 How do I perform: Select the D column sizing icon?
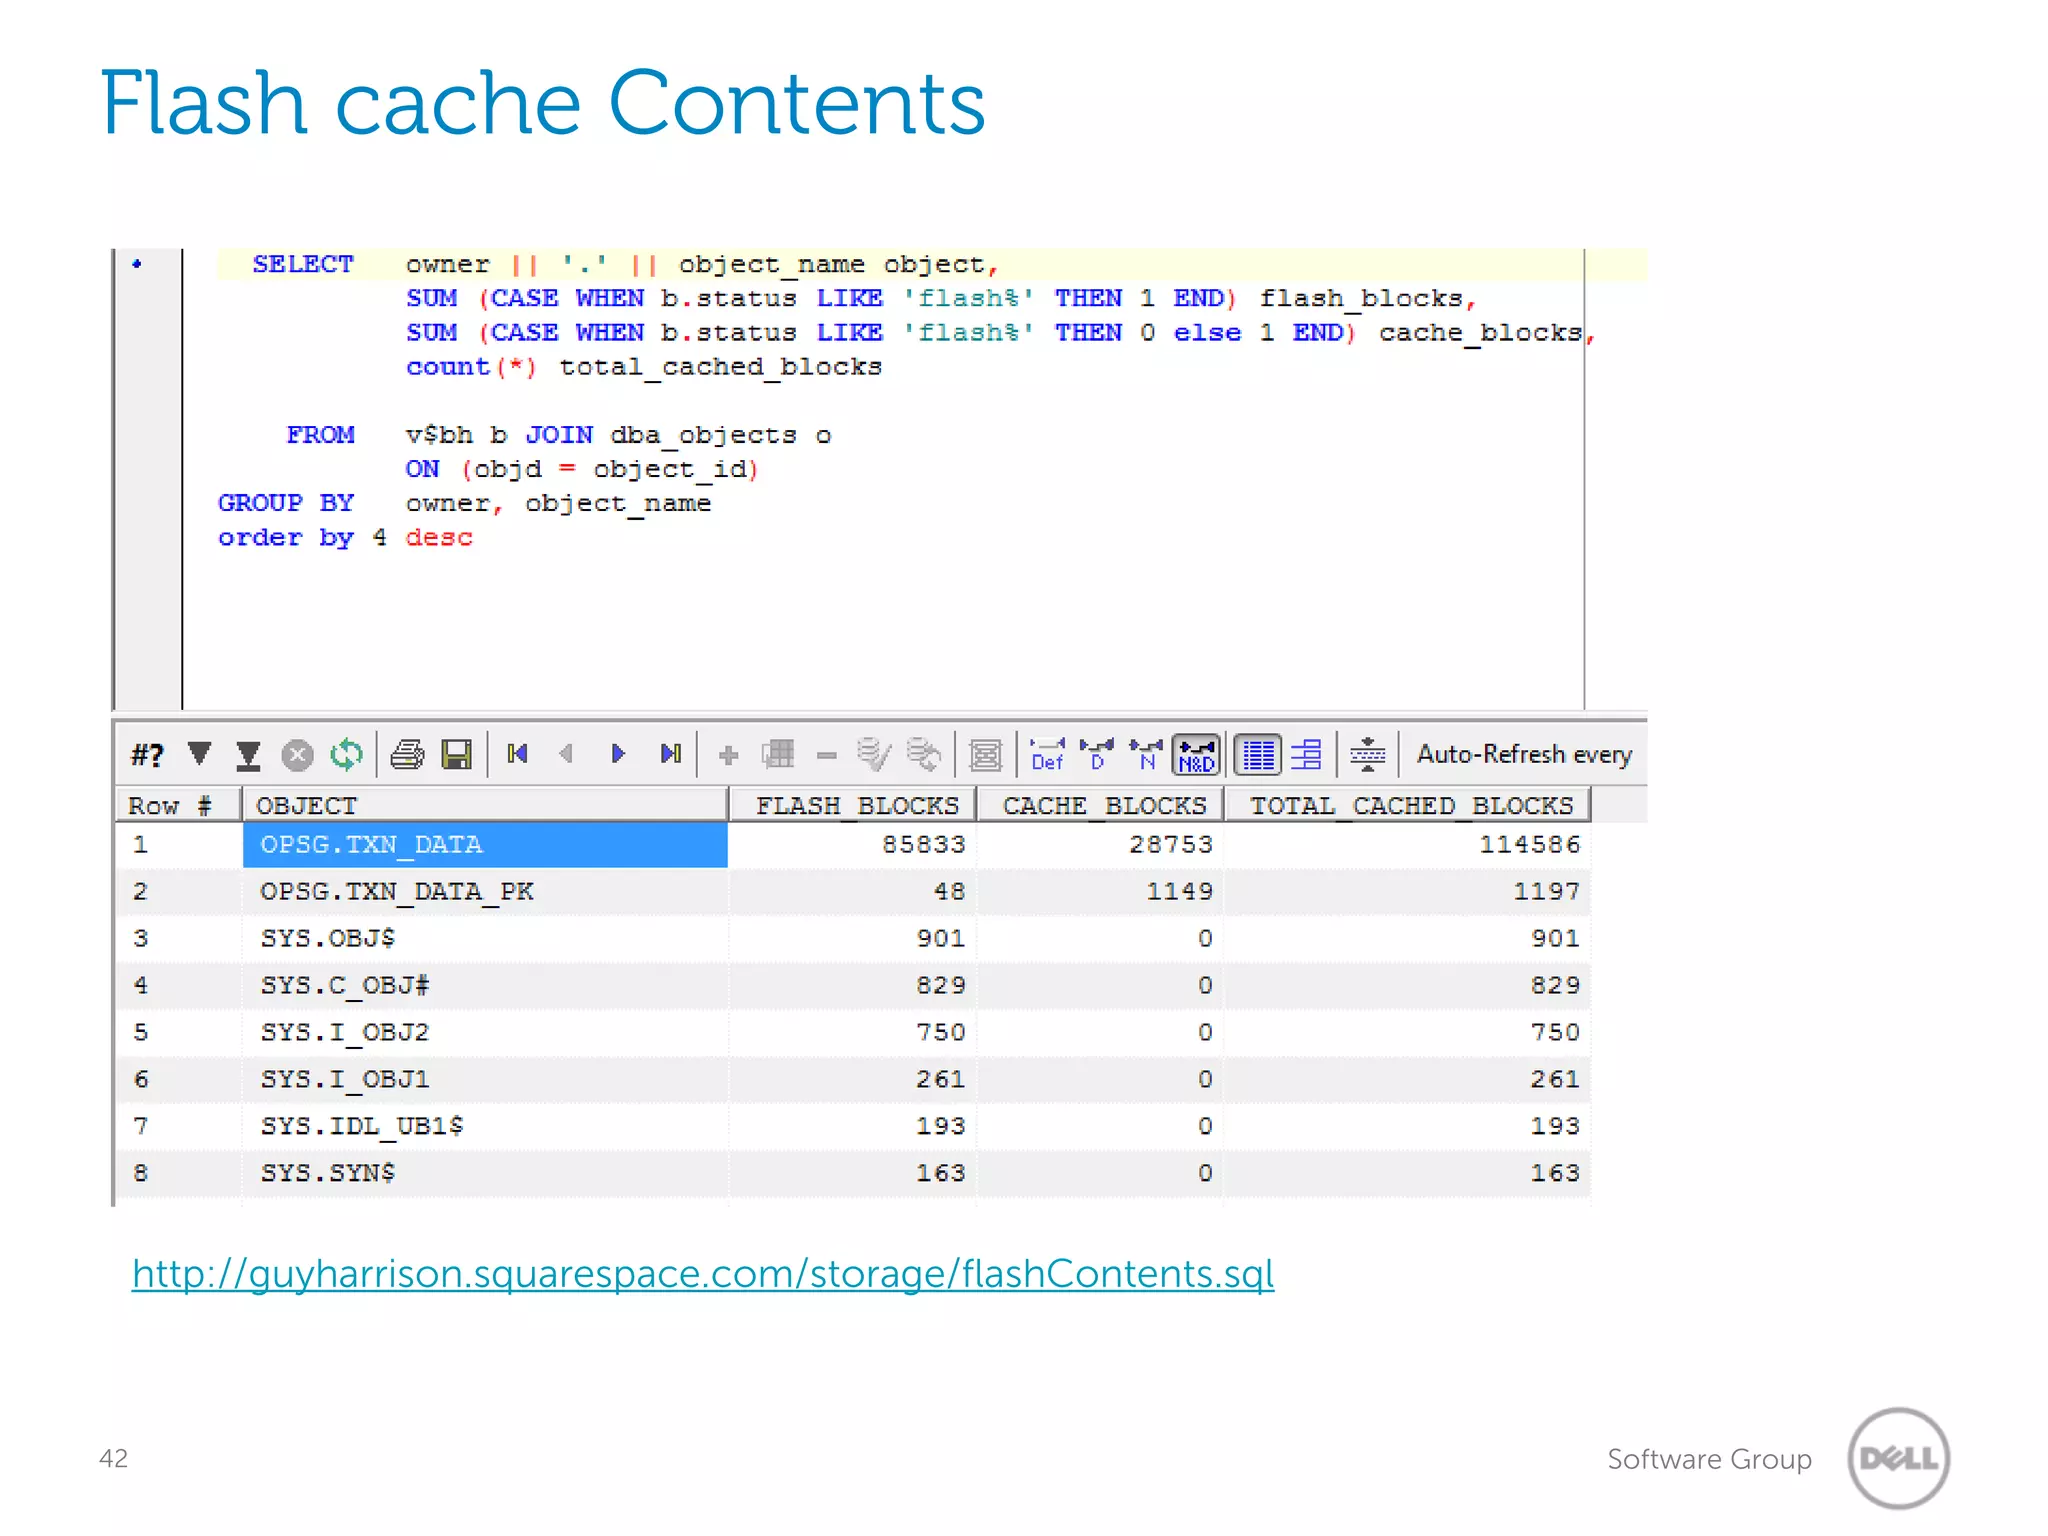1097,754
